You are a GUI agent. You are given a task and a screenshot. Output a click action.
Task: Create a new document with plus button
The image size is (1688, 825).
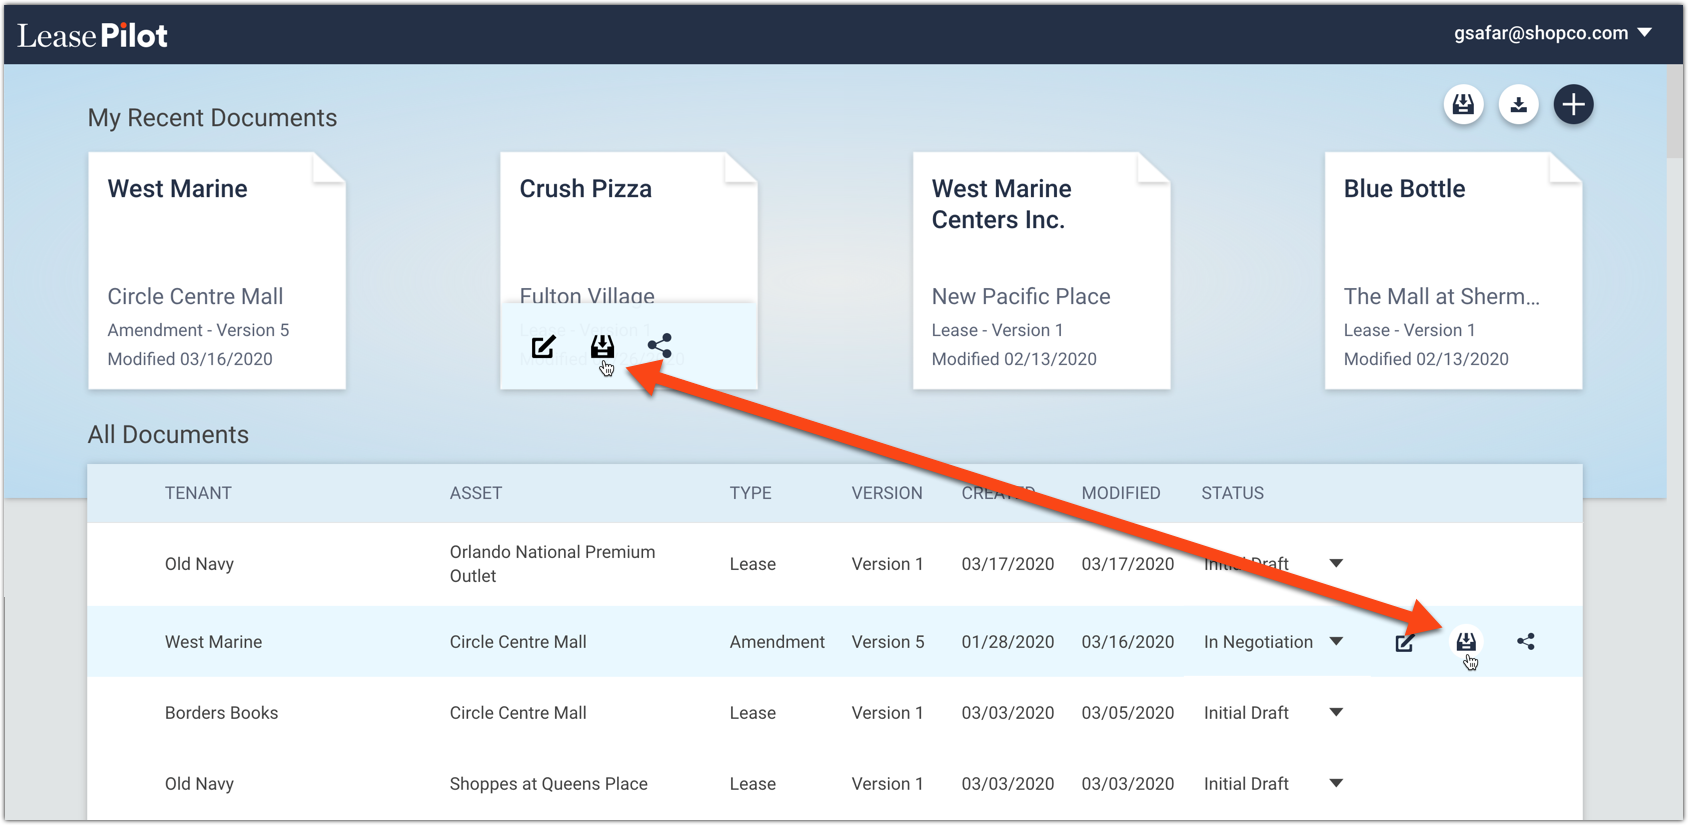[x=1573, y=105]
